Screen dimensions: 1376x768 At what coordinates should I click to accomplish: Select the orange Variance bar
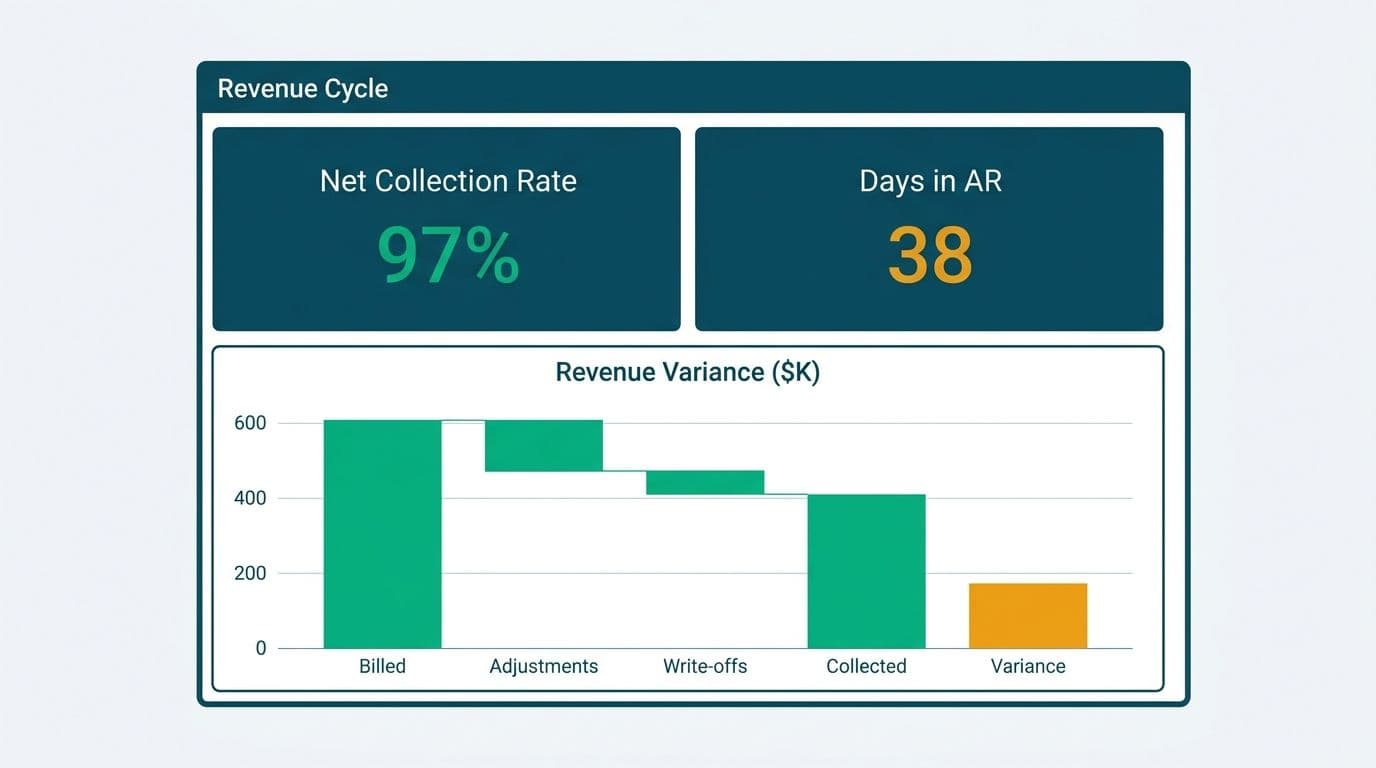1028,615
